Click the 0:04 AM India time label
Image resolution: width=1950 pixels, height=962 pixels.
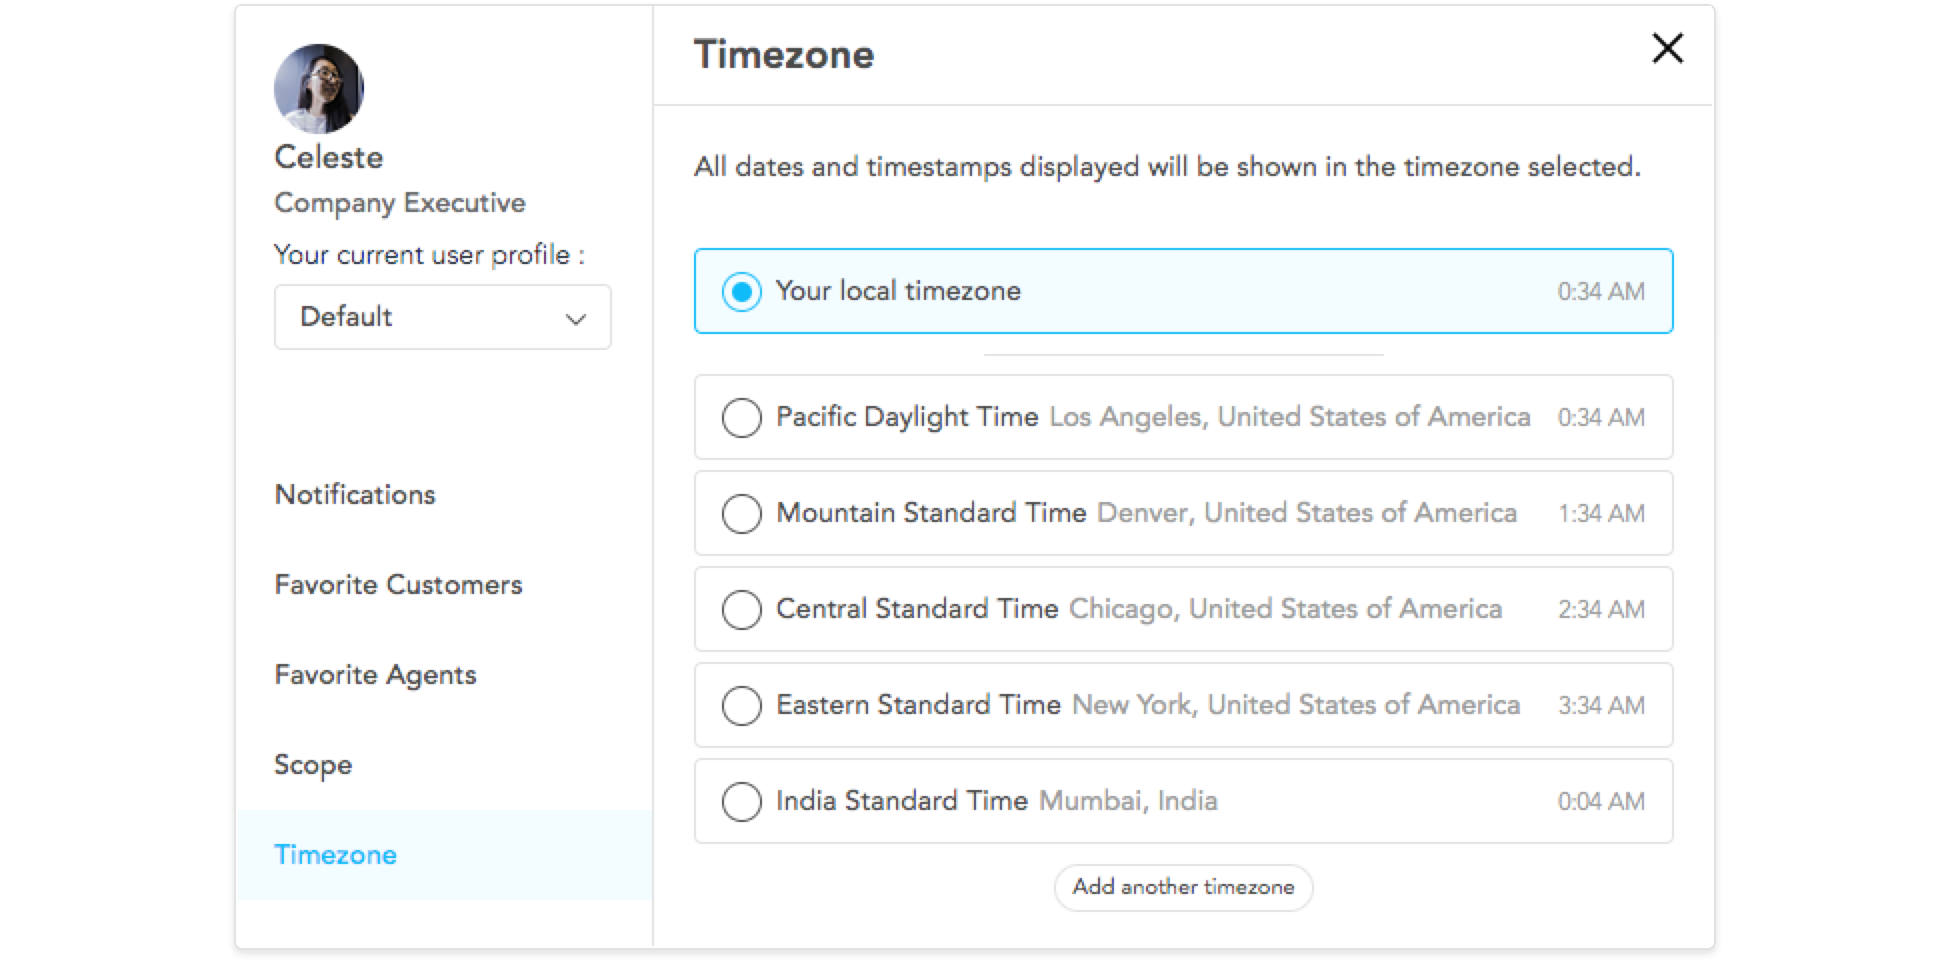point(1601,801)
